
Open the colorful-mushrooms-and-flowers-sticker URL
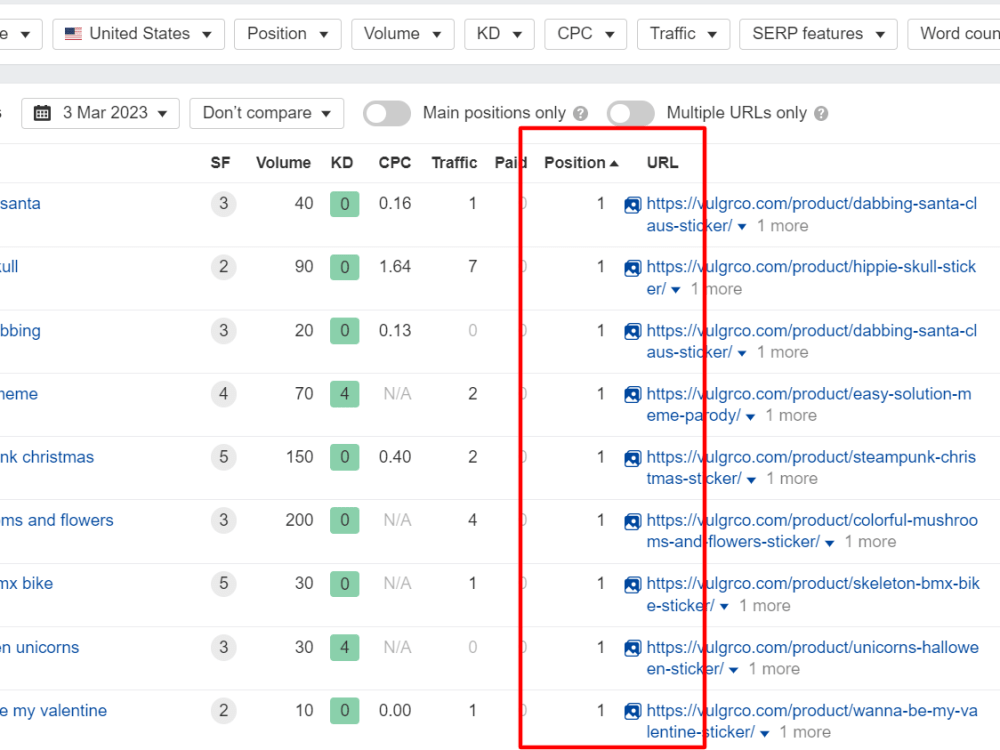tap(812, 531)
